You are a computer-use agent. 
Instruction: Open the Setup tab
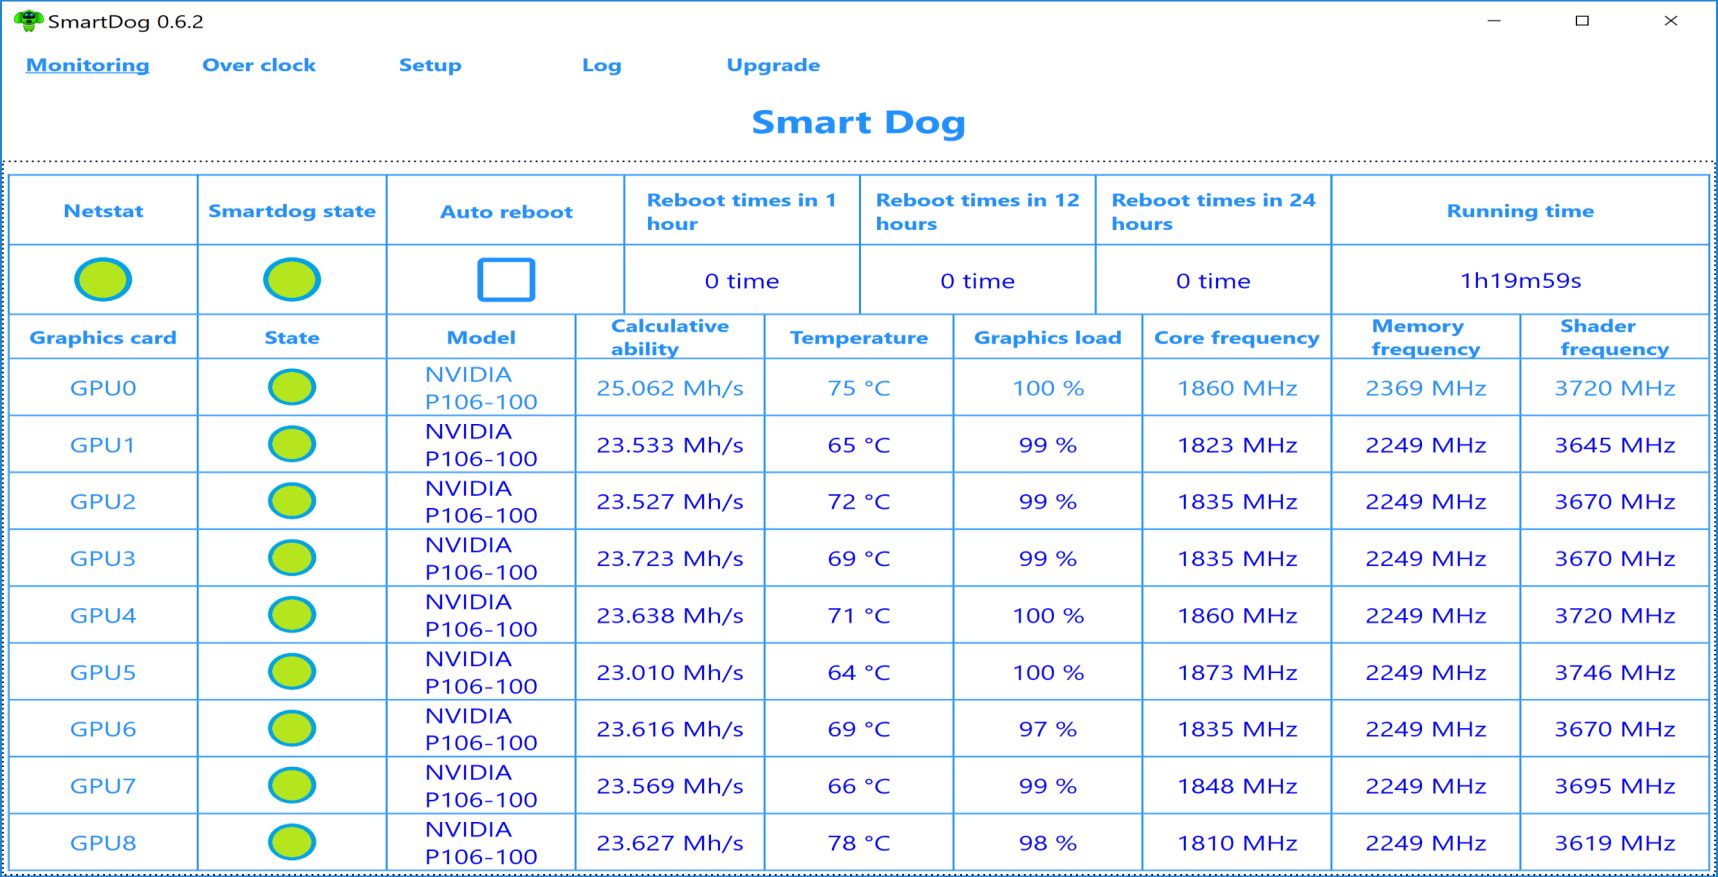pos(430,65)
